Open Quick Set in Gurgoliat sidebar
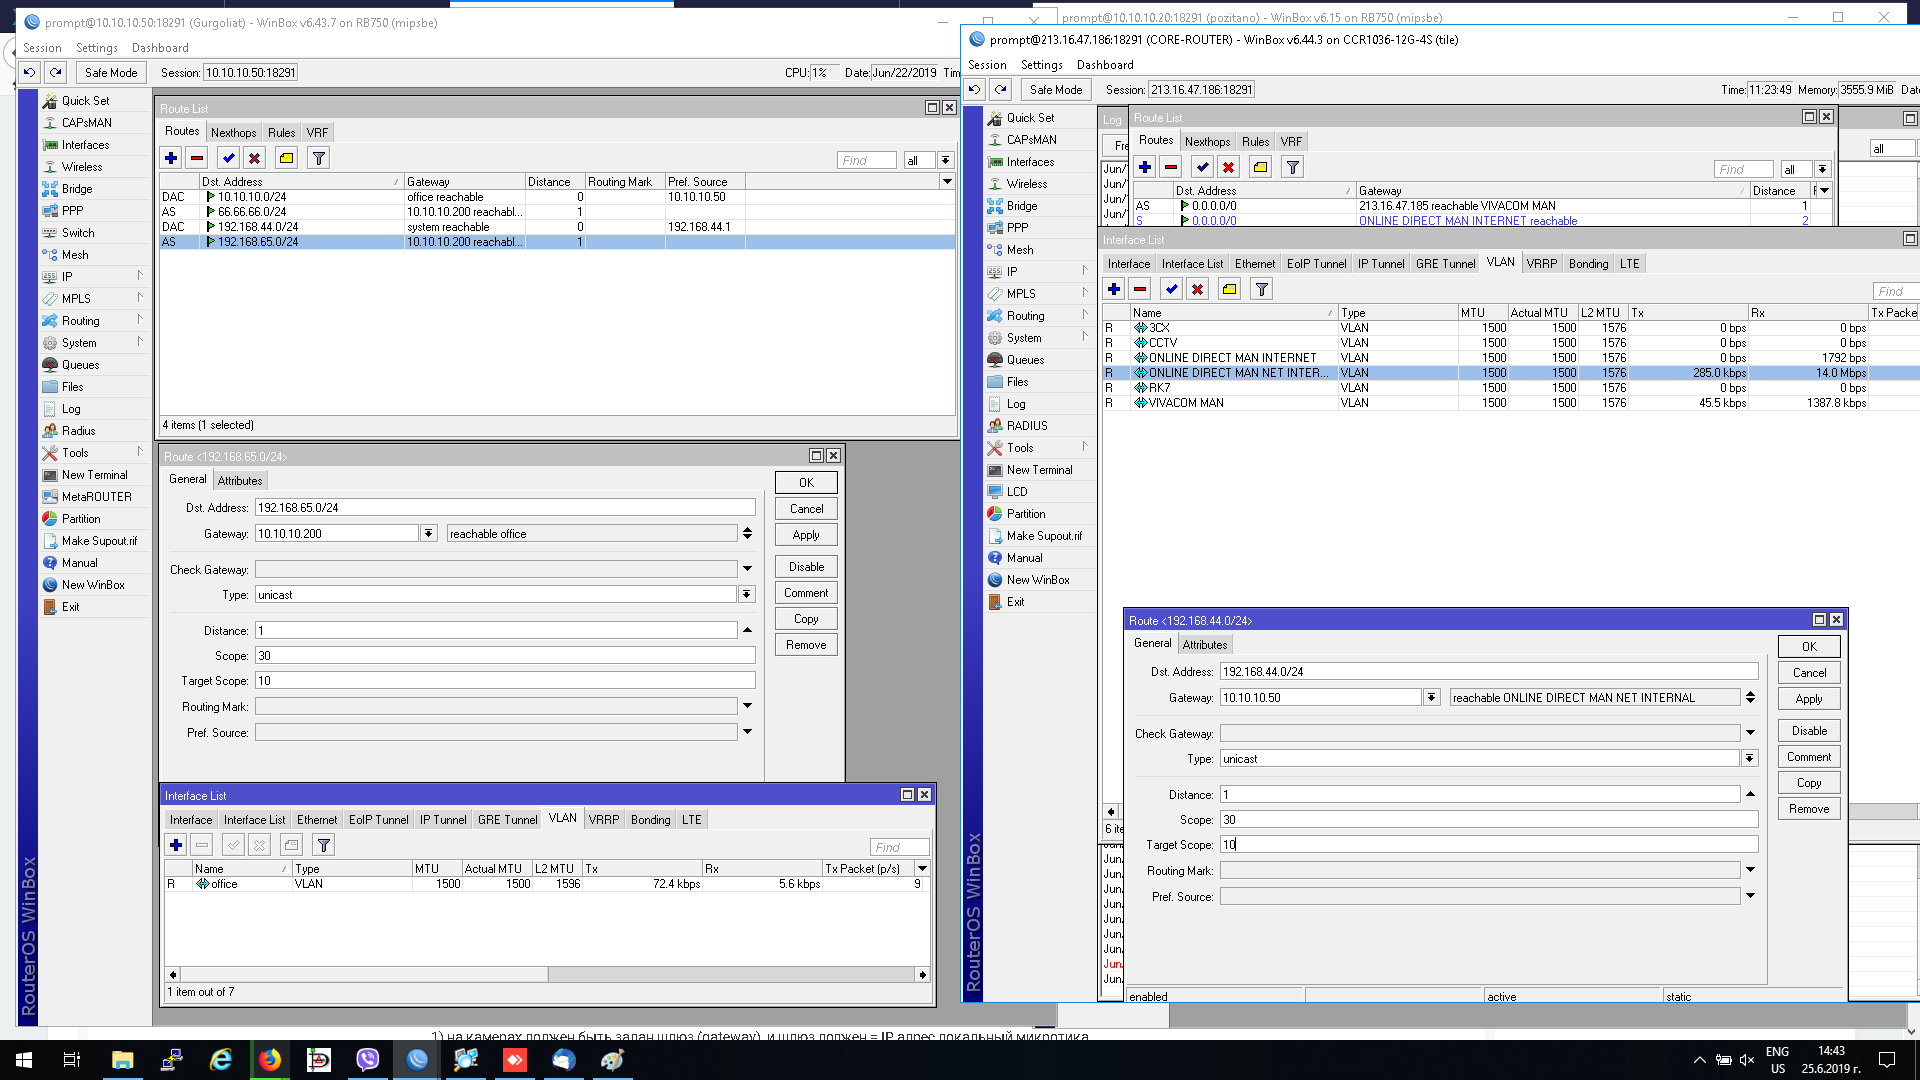 (86, 101)
